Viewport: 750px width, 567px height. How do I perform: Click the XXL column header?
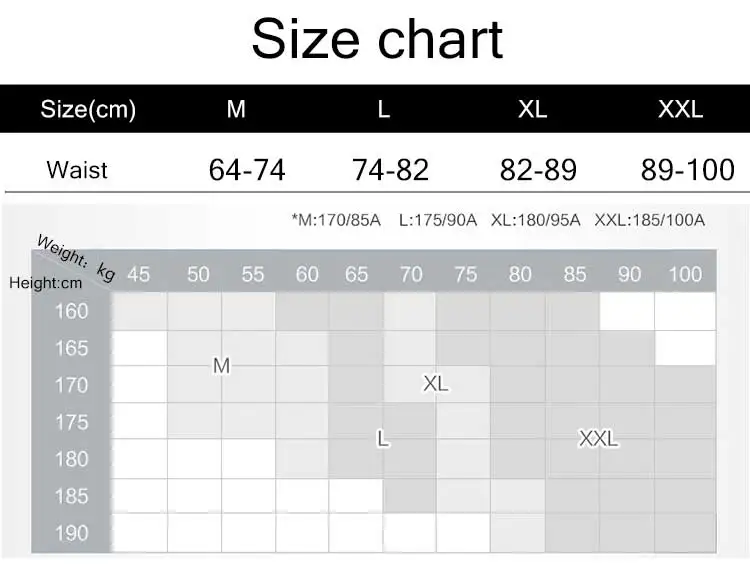pos(680,109)
